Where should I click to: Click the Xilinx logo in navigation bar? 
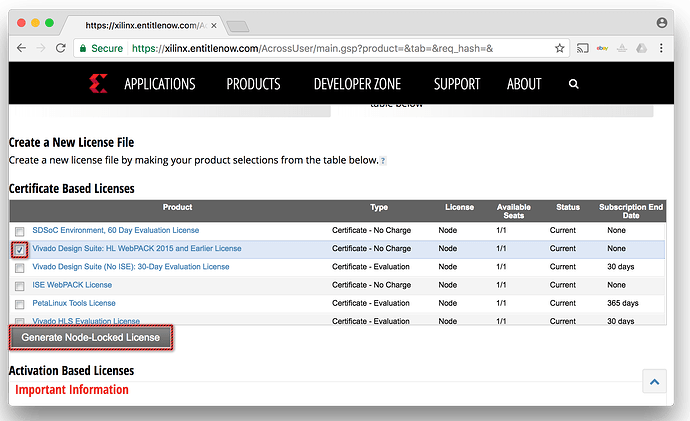tap(97, 84)
